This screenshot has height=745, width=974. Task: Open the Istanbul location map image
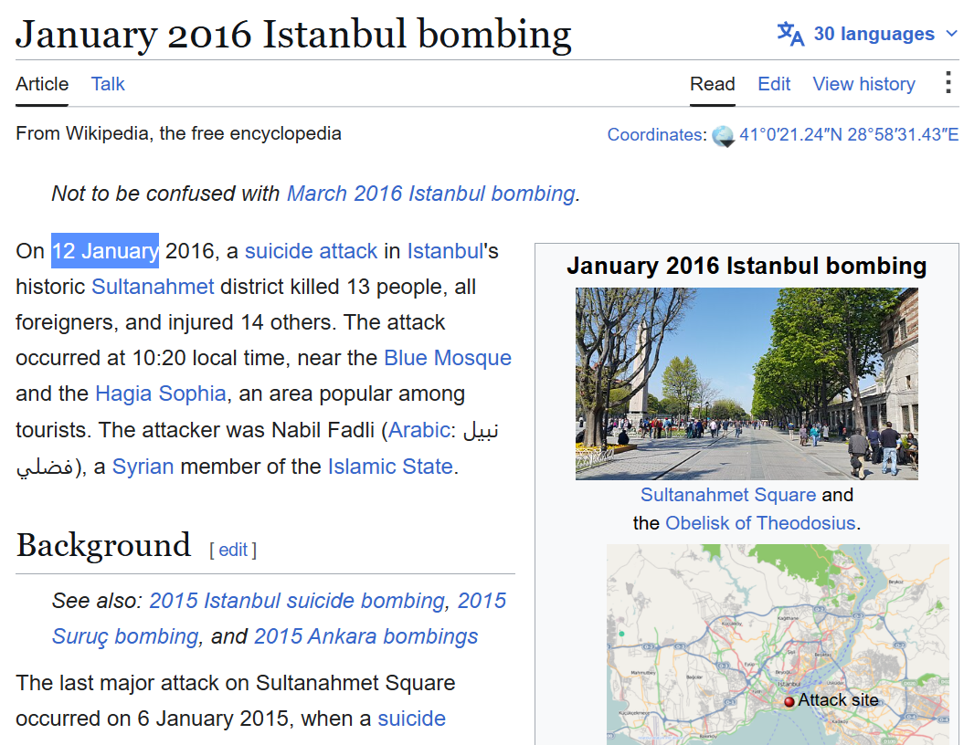tap(778, 644)
